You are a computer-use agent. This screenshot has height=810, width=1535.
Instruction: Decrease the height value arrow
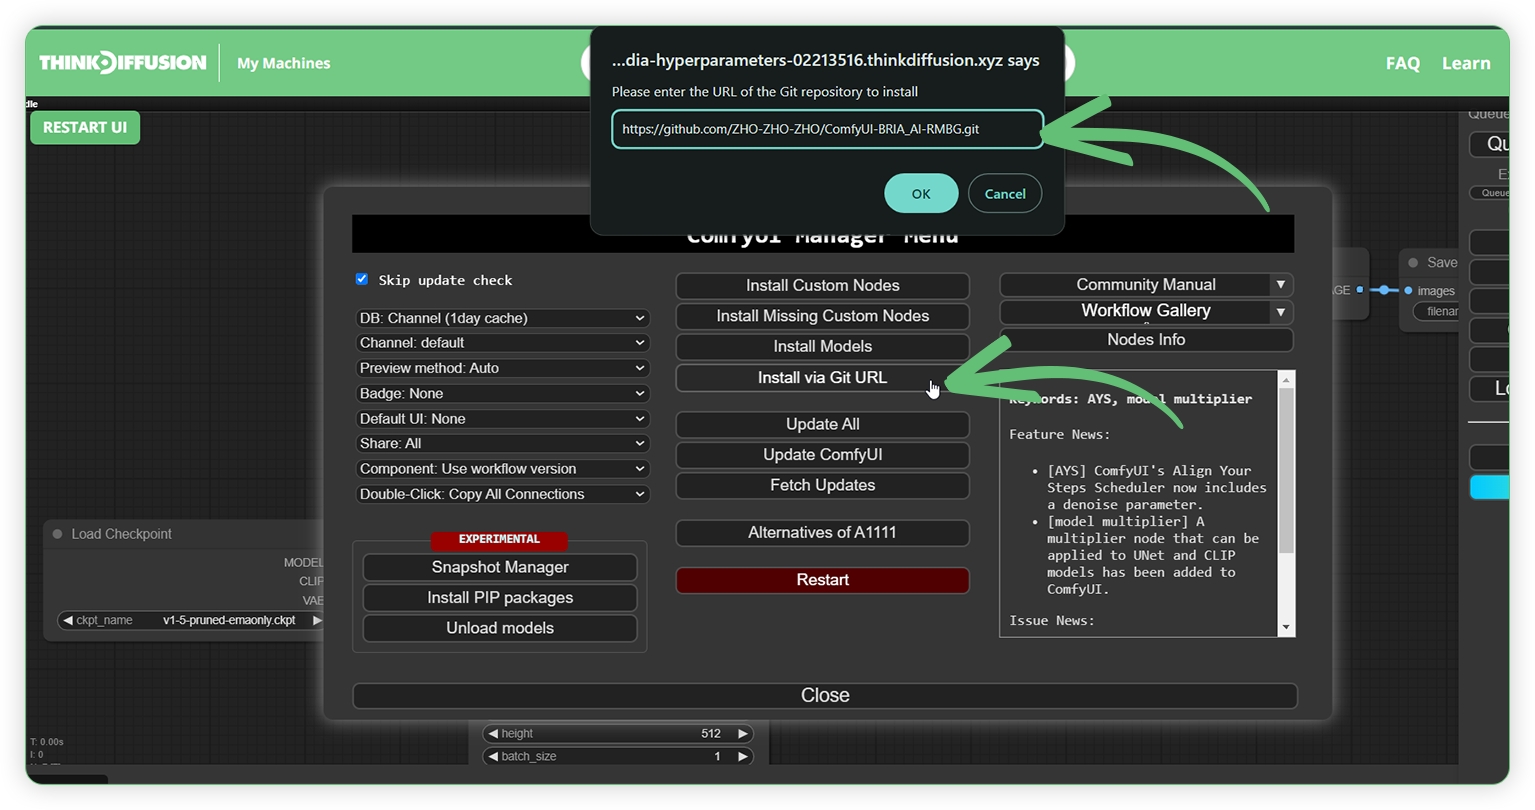(x=493, y=733)
